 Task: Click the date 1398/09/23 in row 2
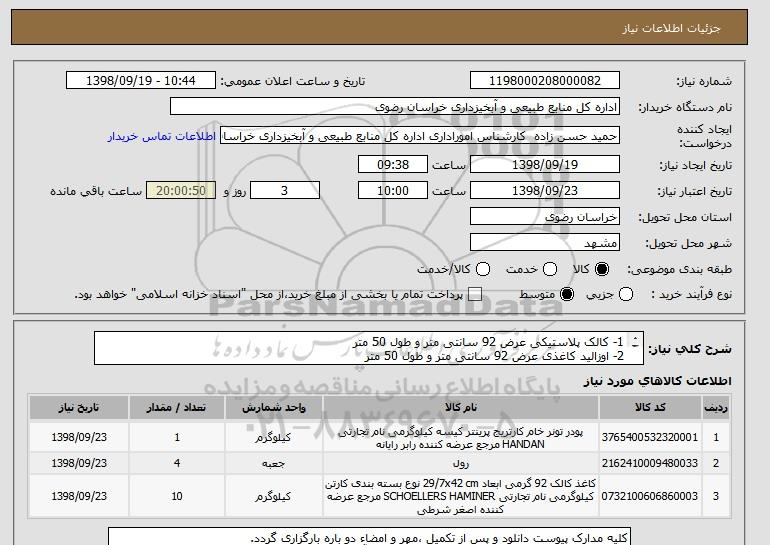(79, 463)
